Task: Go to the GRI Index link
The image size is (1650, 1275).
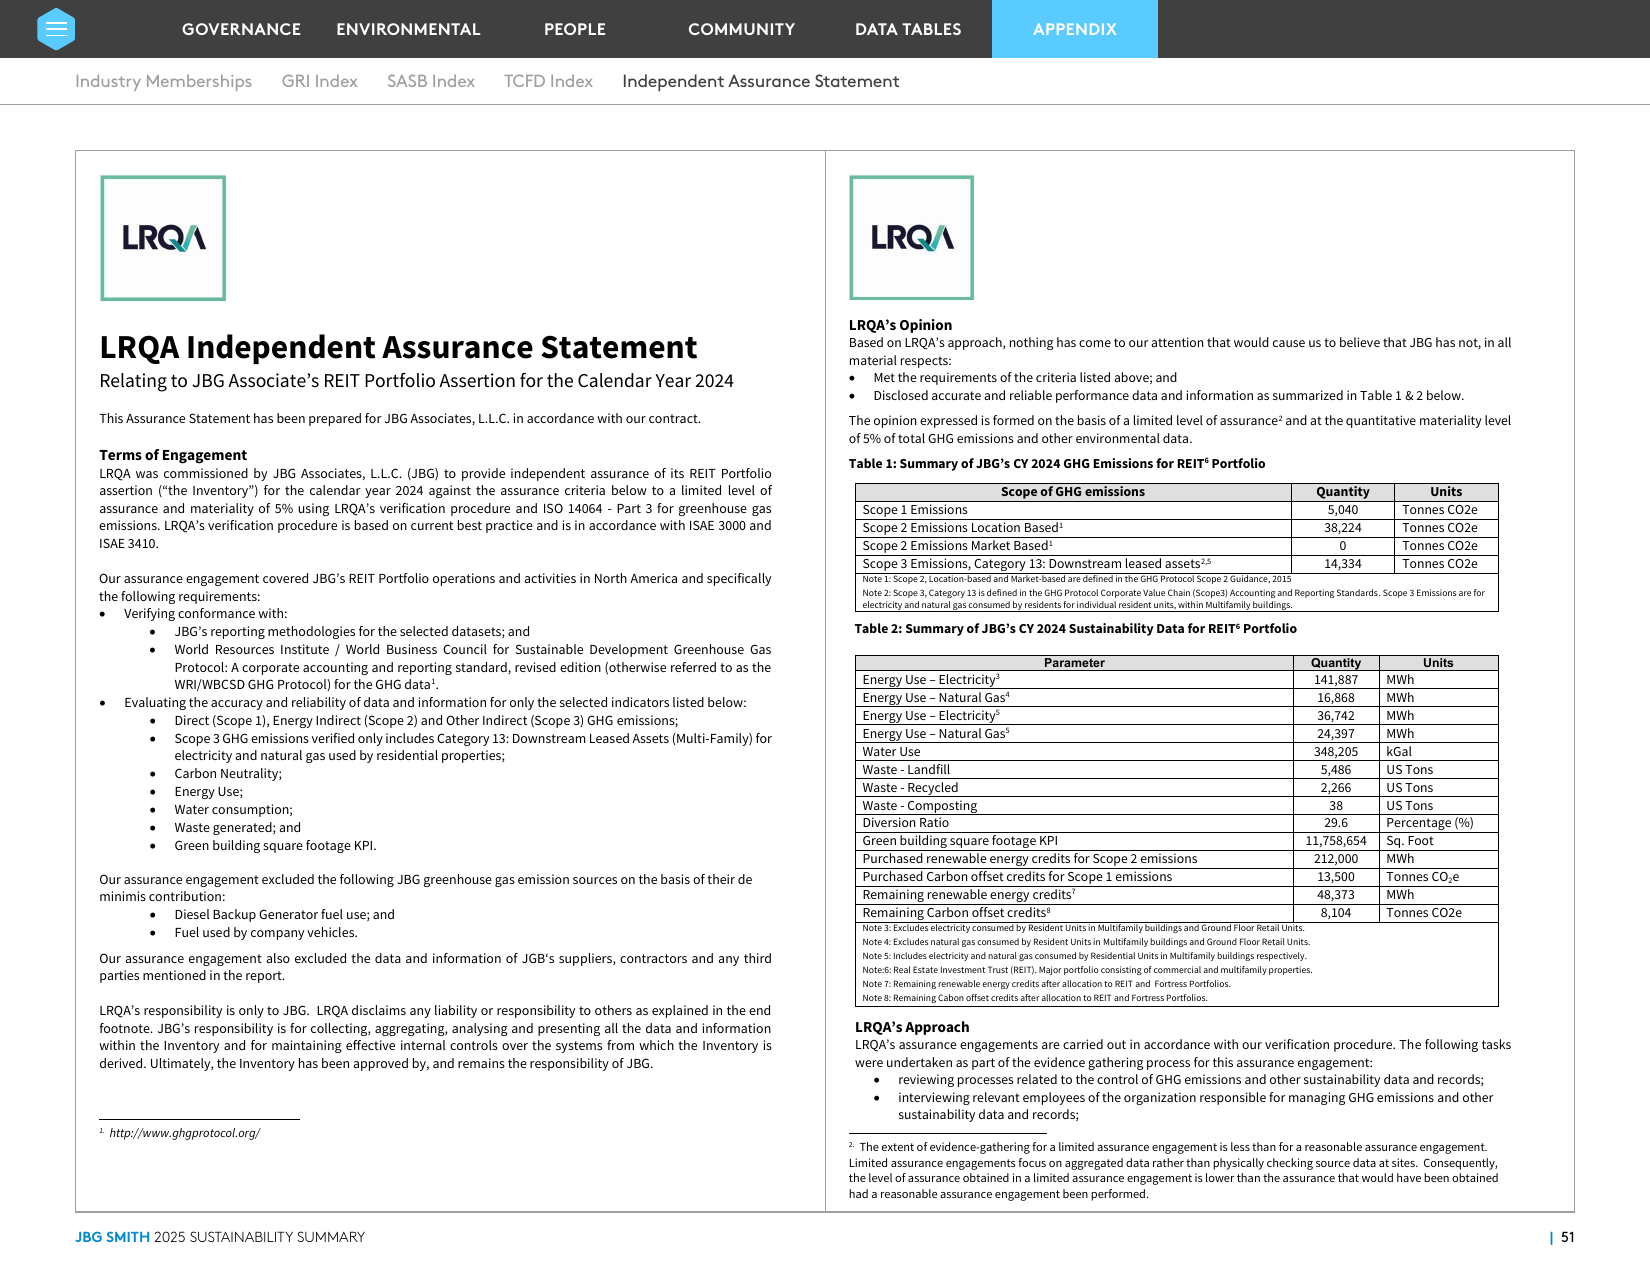Action: (x=319, y=81)
